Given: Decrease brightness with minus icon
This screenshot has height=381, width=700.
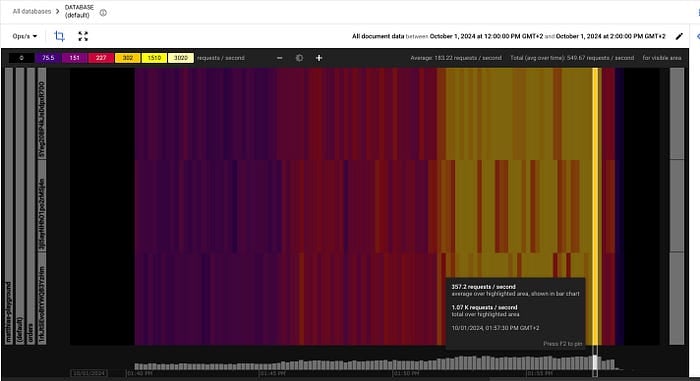Looking at the screenshot, I should click(279, 58).
